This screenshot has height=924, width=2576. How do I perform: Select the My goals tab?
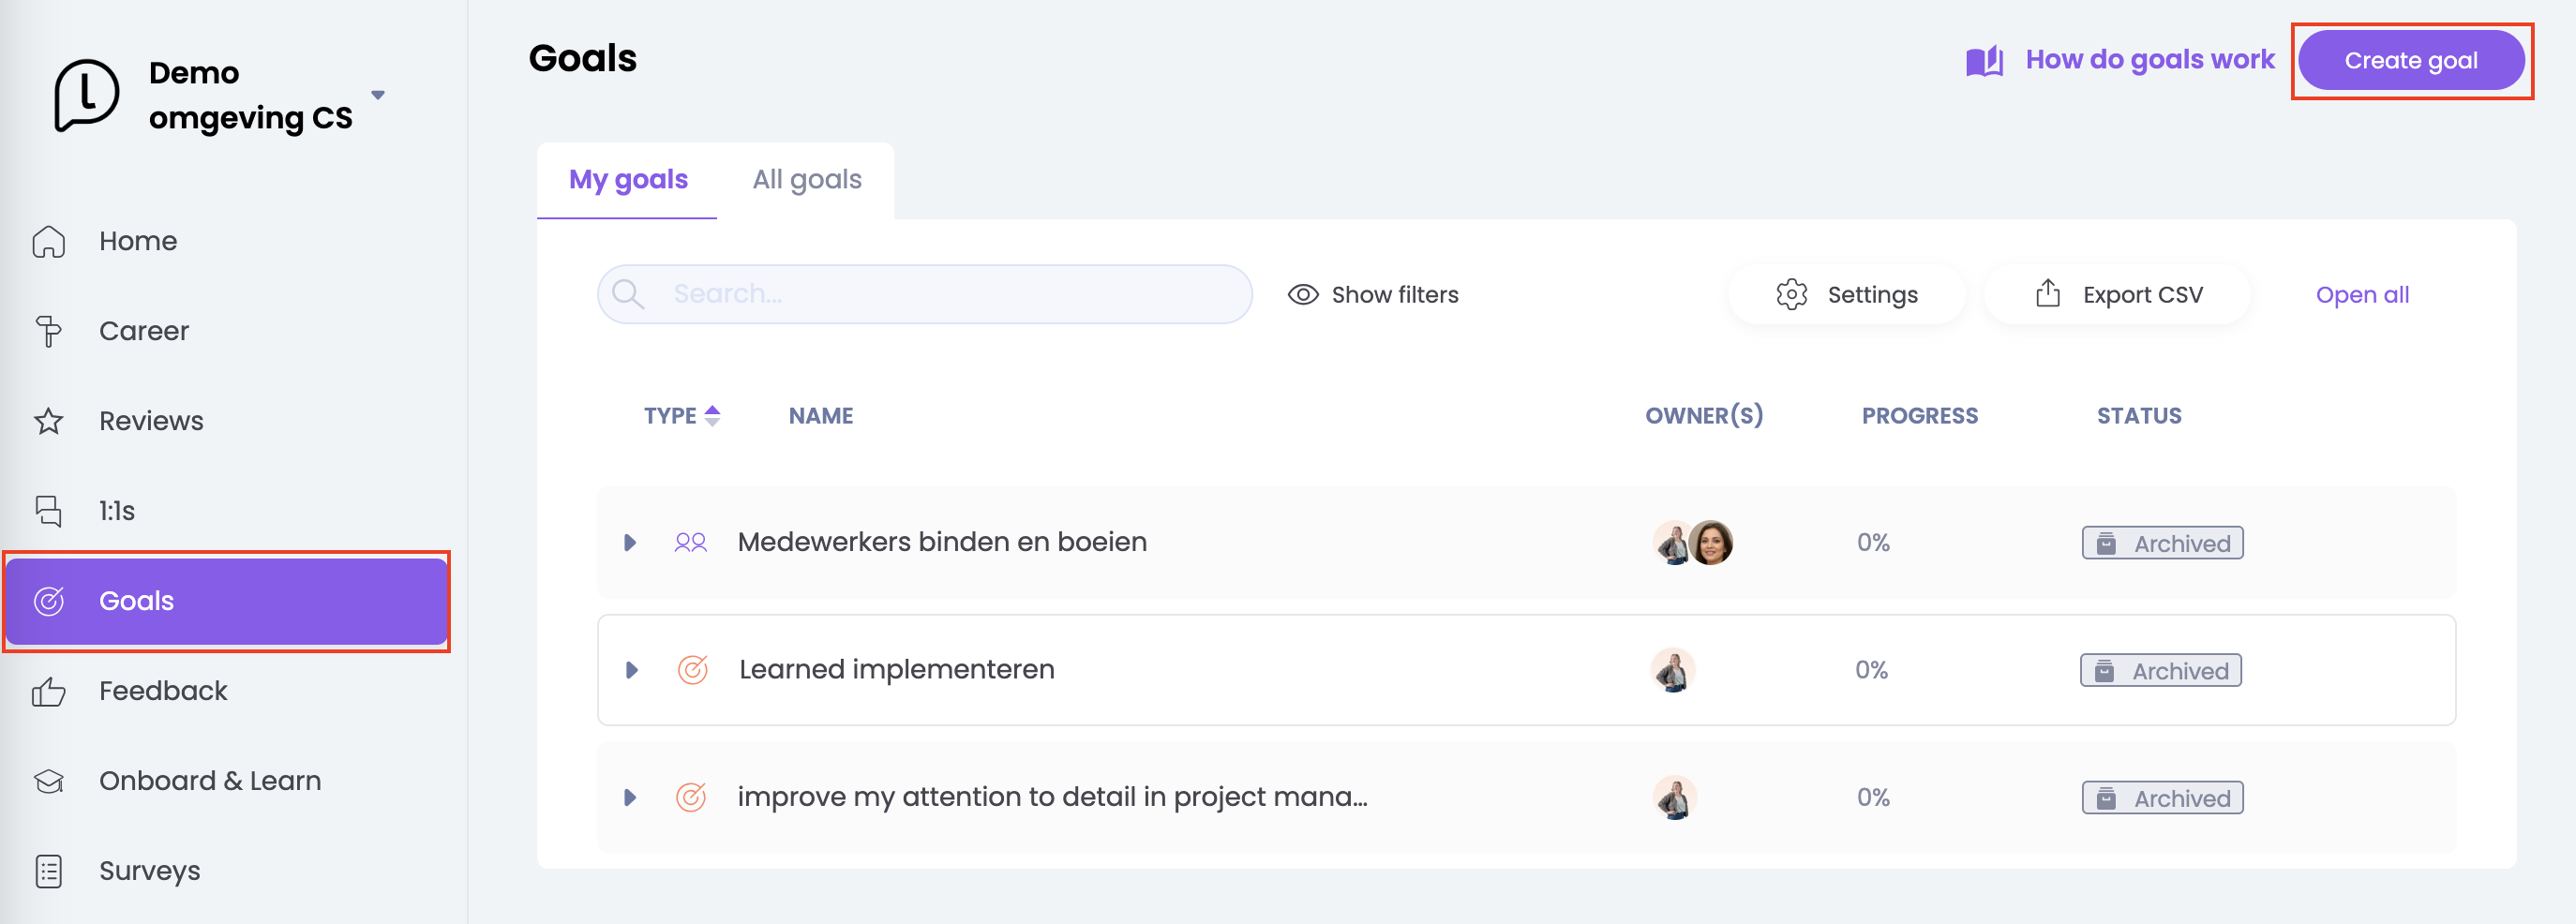(x=628, y=180)
